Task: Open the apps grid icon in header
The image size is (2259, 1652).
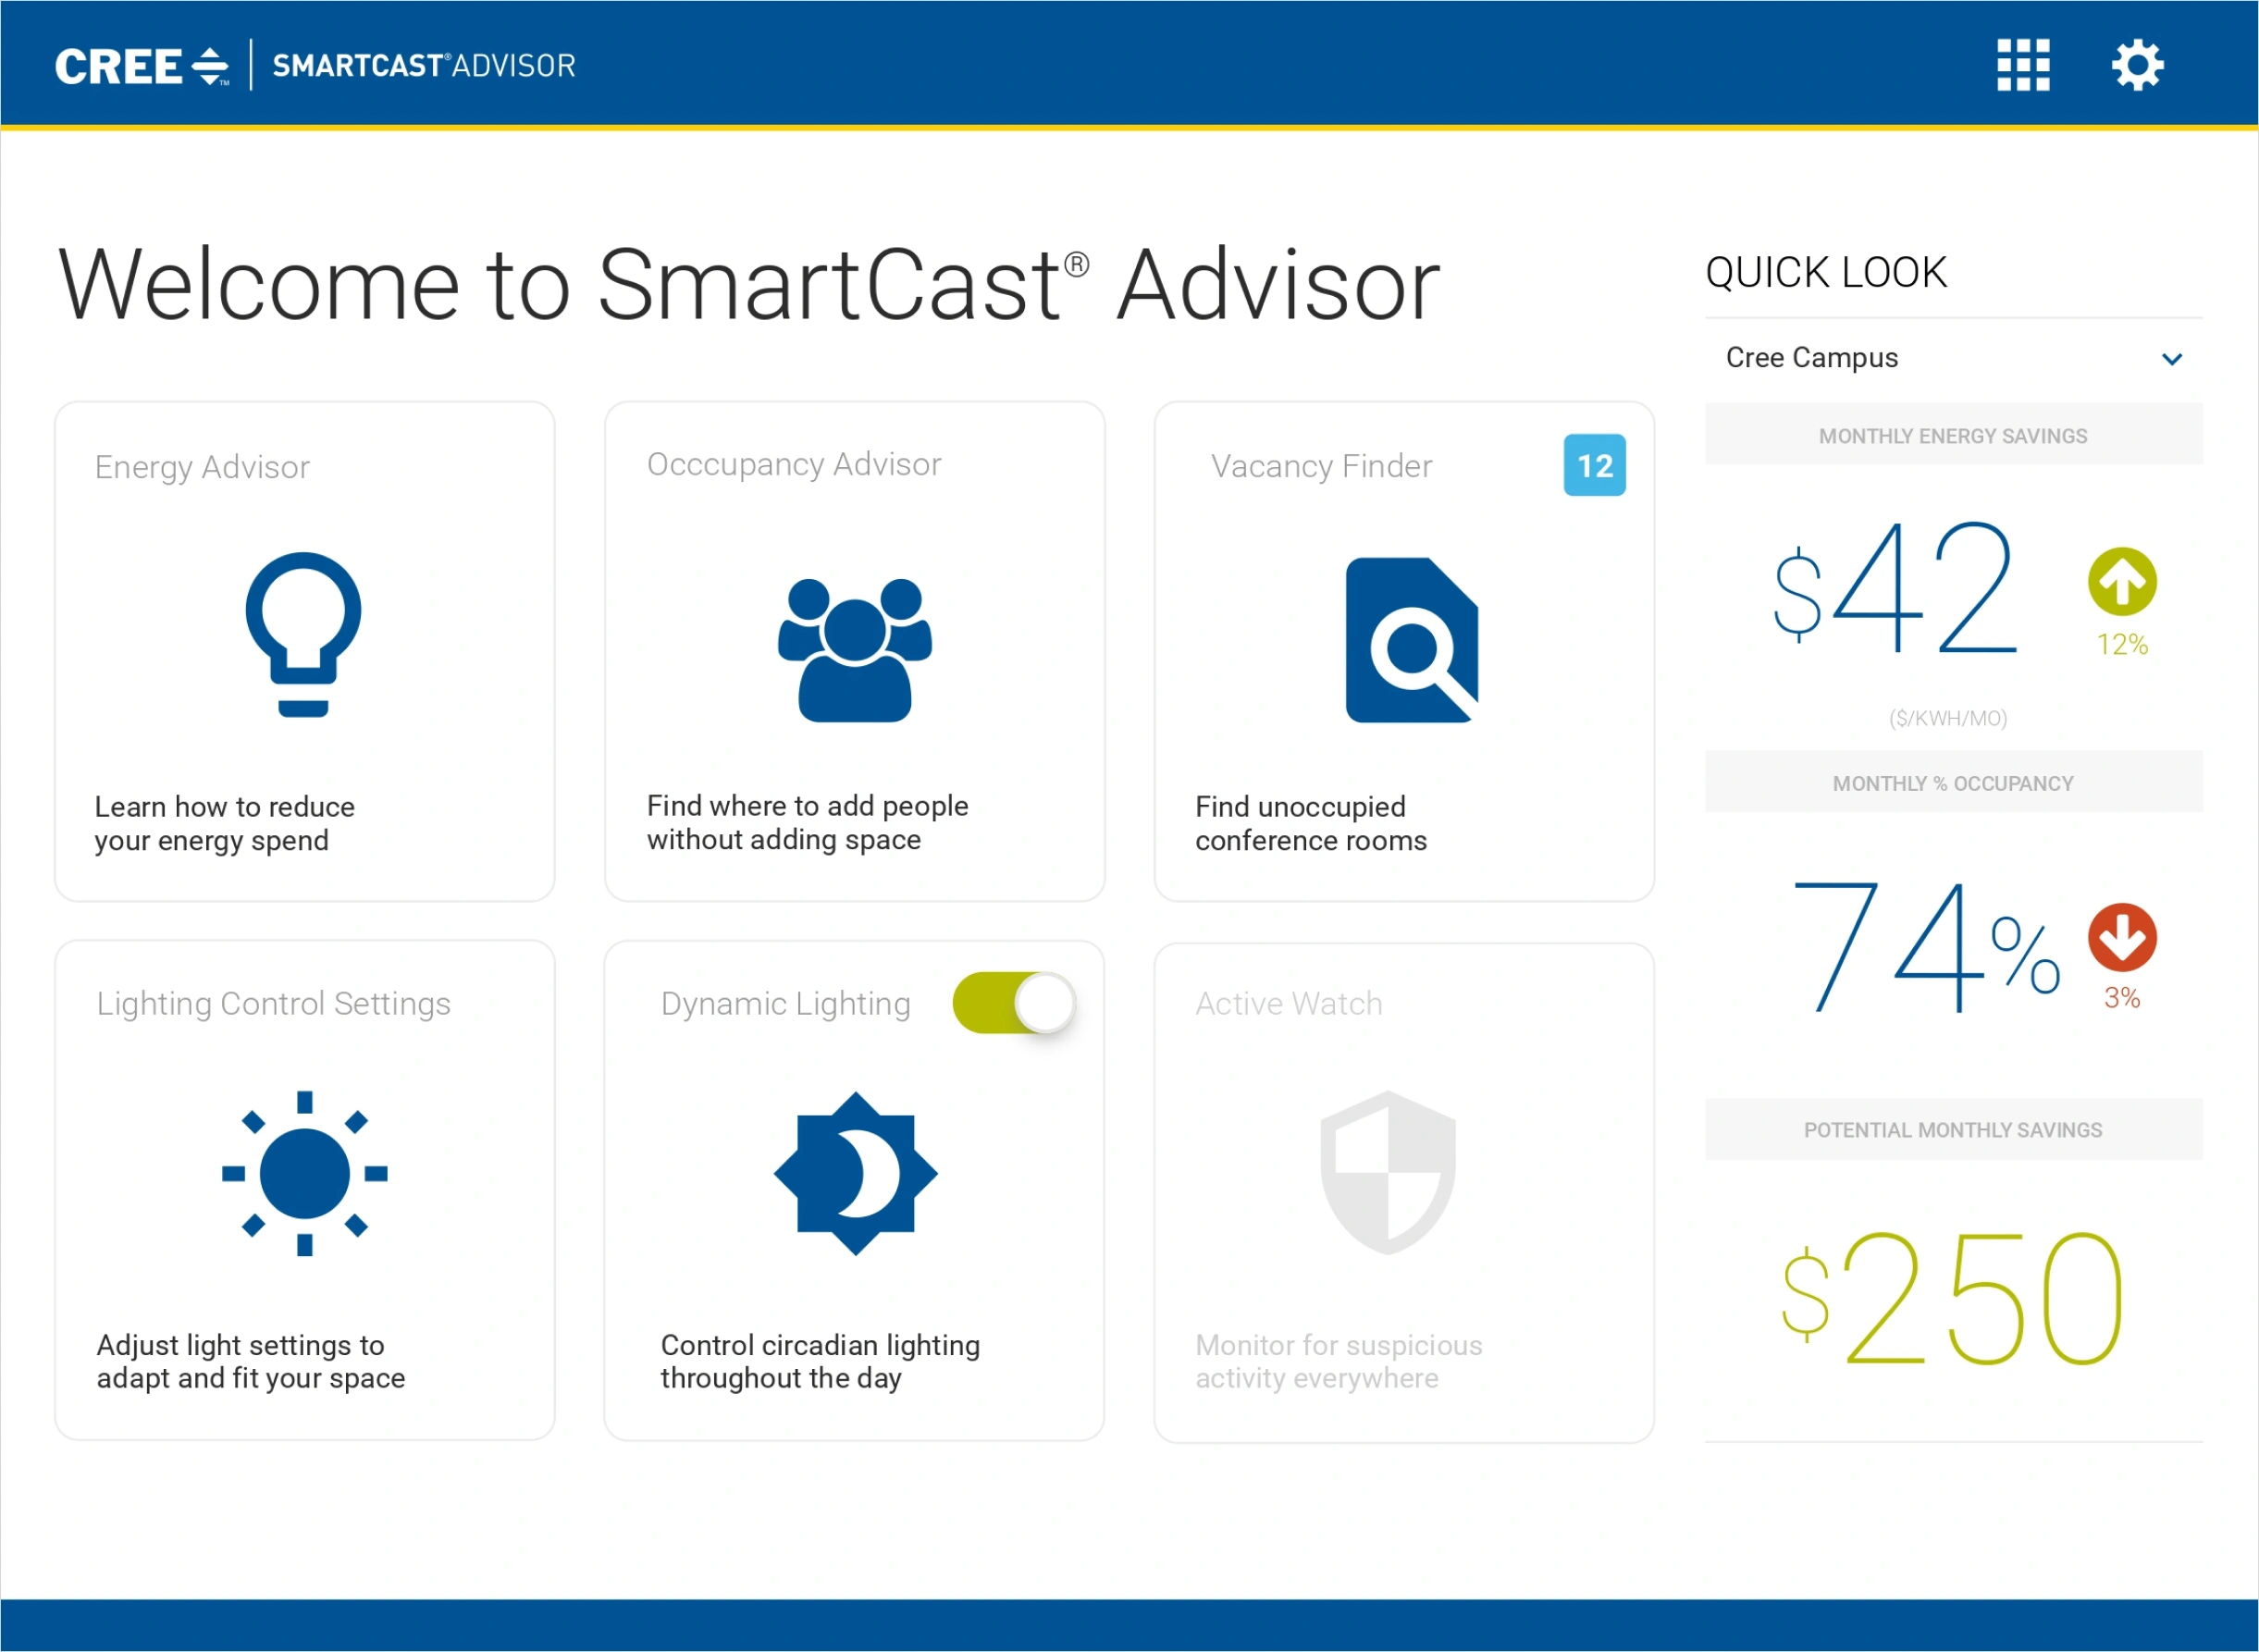Action: pos(2022,65)
